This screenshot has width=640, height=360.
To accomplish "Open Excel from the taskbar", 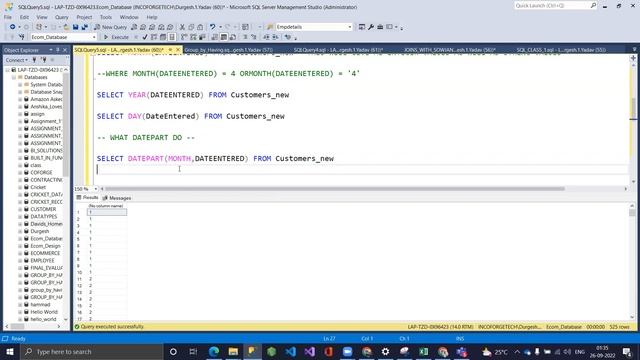I will click(x=424, y=351).
